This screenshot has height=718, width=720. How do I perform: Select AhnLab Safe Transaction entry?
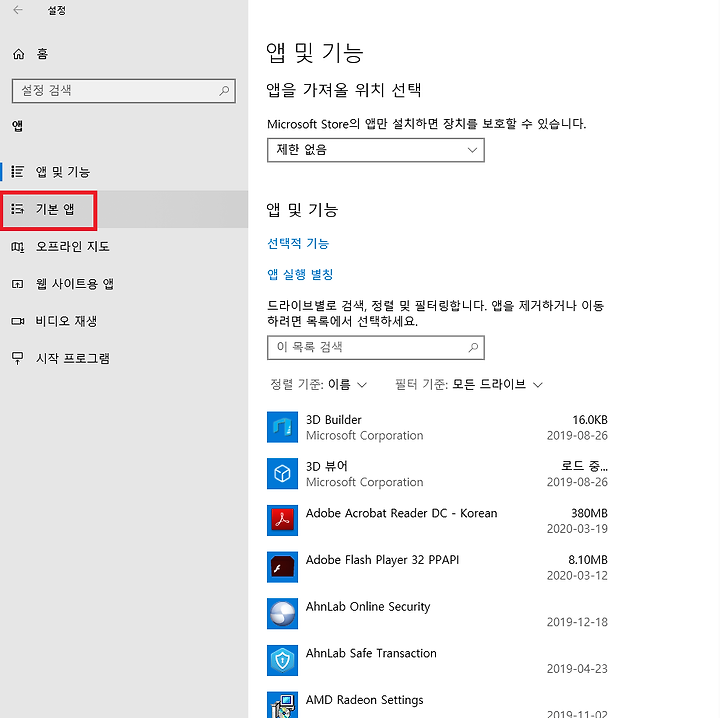[438, 661]
